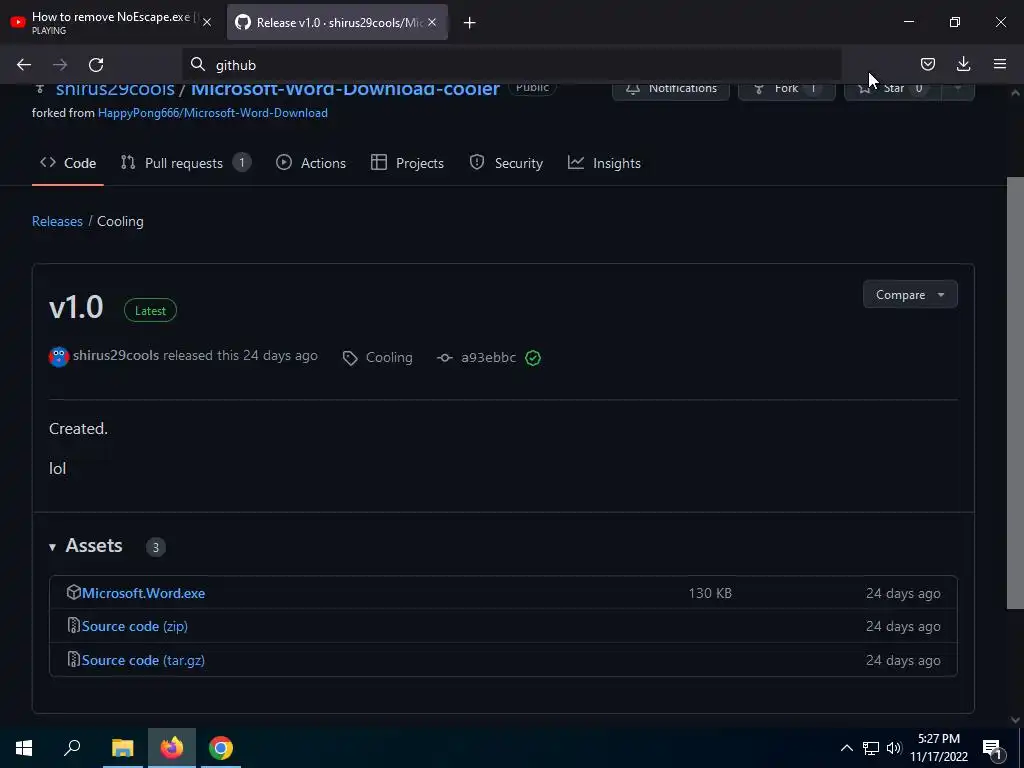Switch to the YouTube NoEscape.exe tab
This screenshot has width=1024, height=768.
click(111, 22)
